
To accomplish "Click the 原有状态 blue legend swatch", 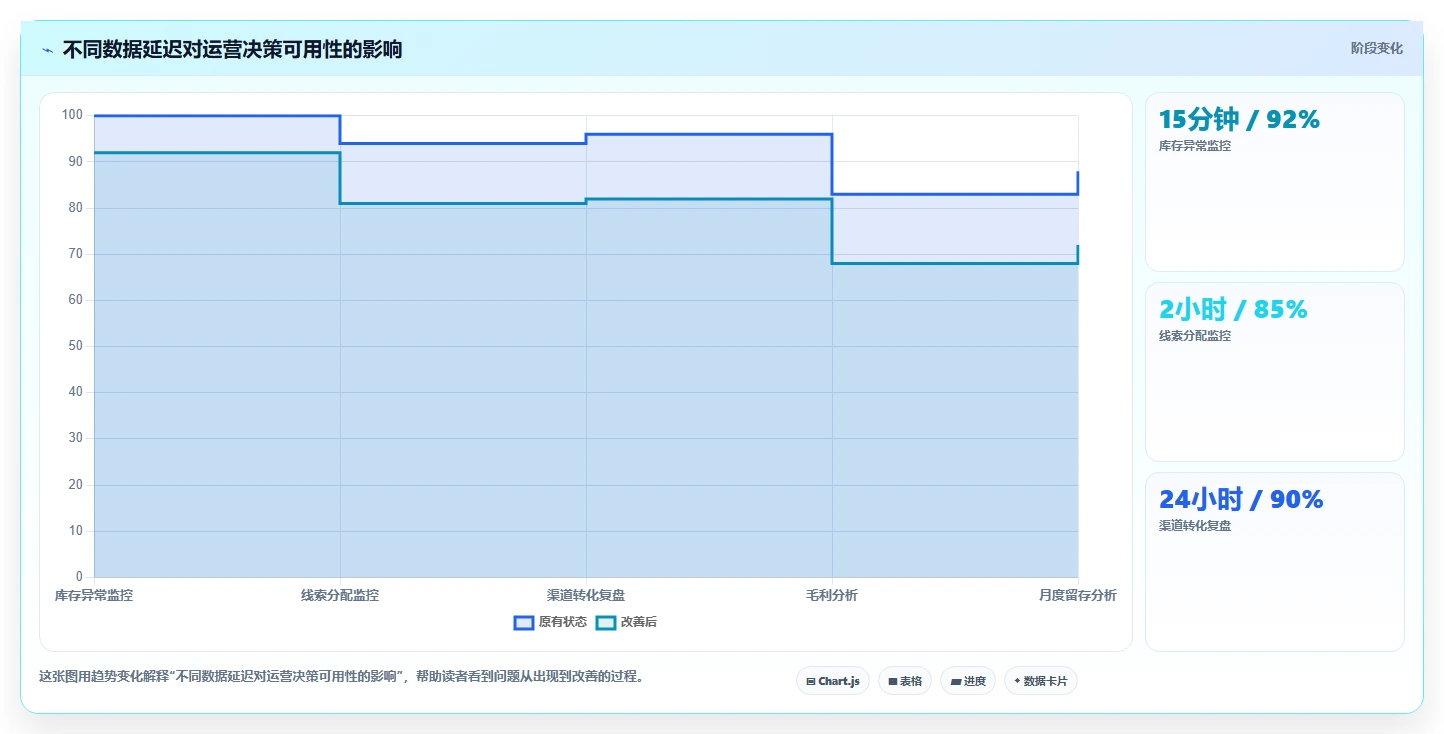I will coord(524,622).
